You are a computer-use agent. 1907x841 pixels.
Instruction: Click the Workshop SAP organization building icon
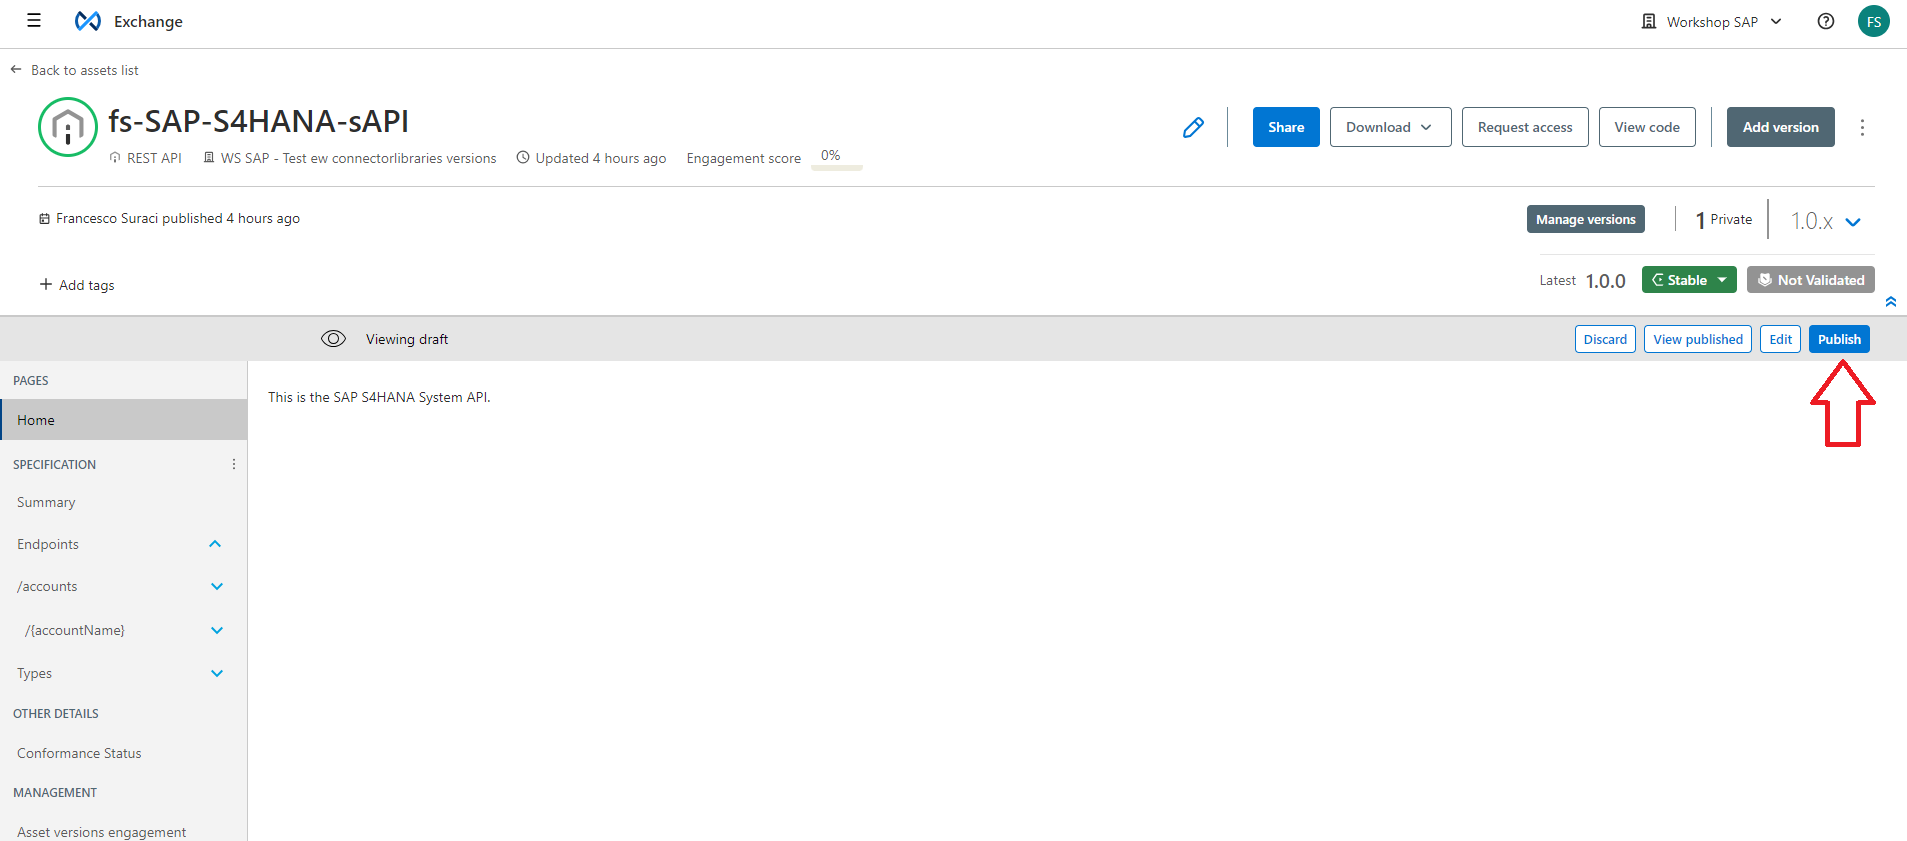(x=1649, y=21)
